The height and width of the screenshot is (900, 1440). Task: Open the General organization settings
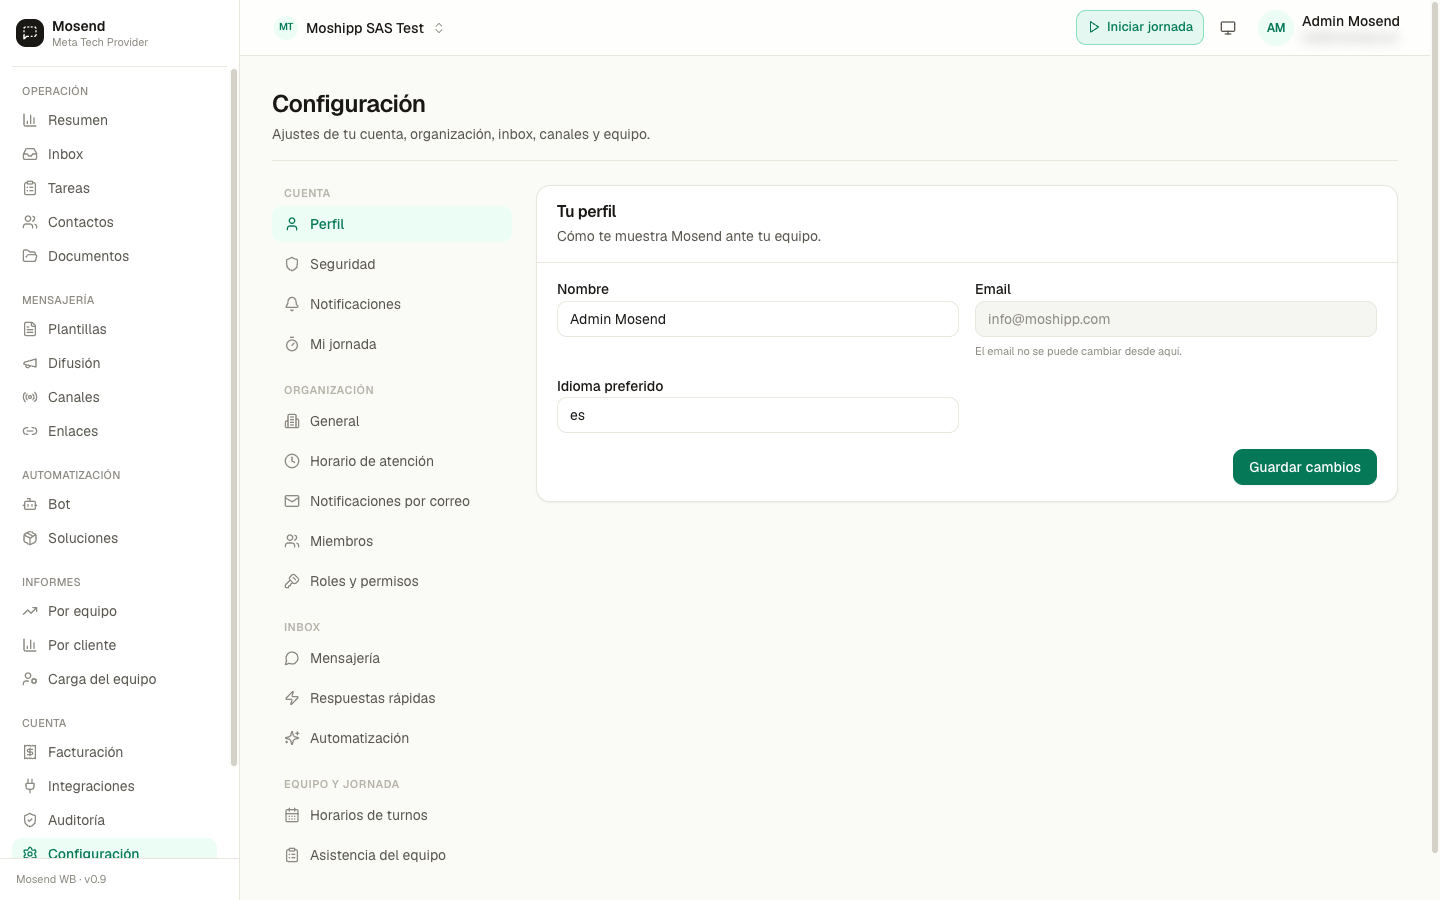(x=392, y=421)
